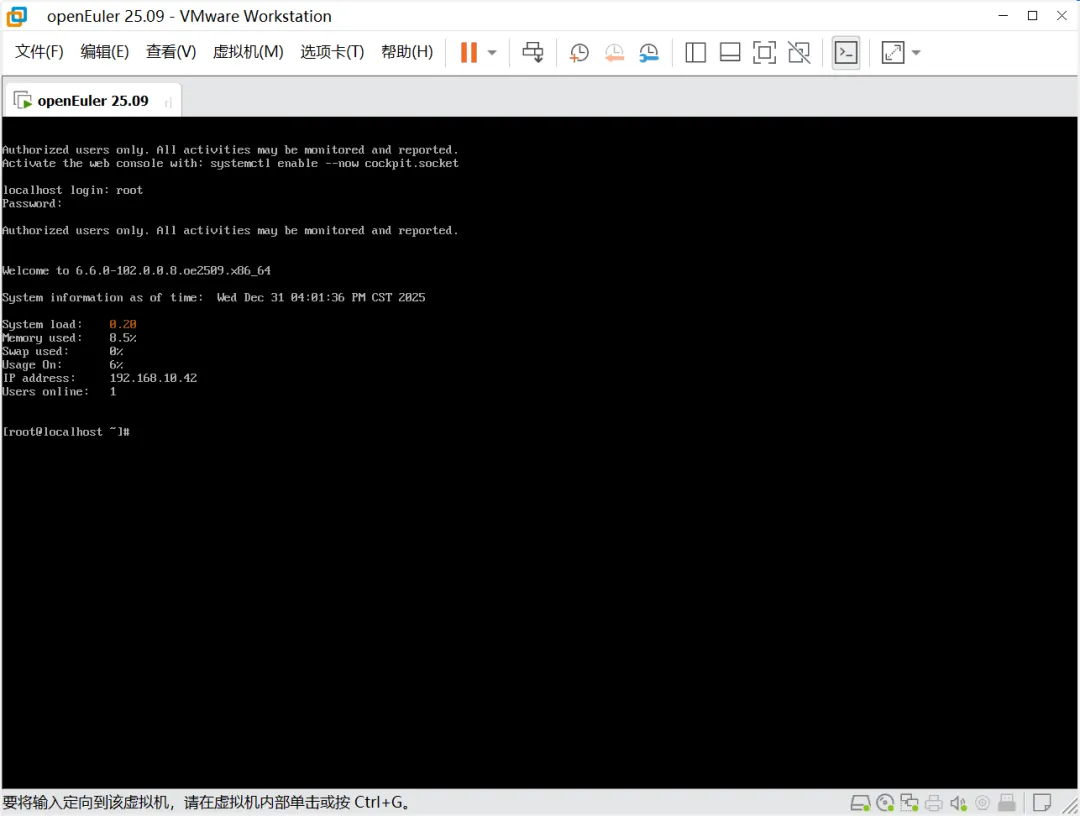Select the openEuler 25.09 VM tab
This screenshot has height=816, width=1080.
(x=93, y=101)
